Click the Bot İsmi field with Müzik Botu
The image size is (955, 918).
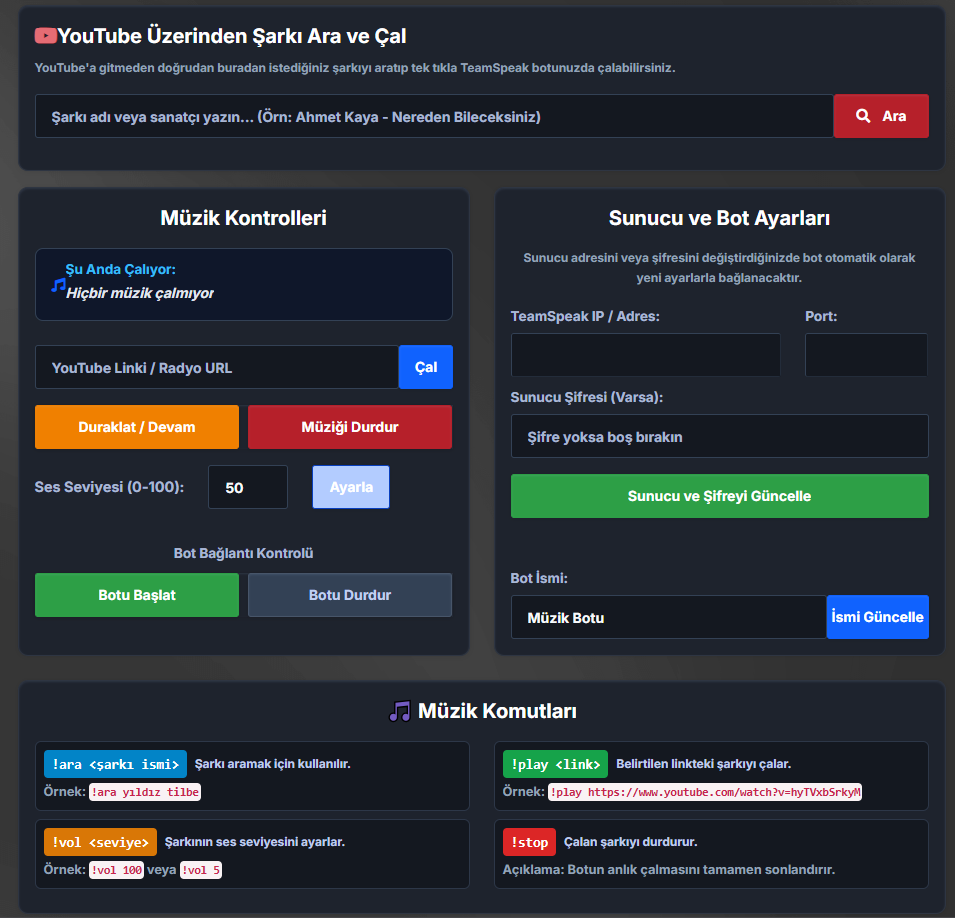pos(669,617)
